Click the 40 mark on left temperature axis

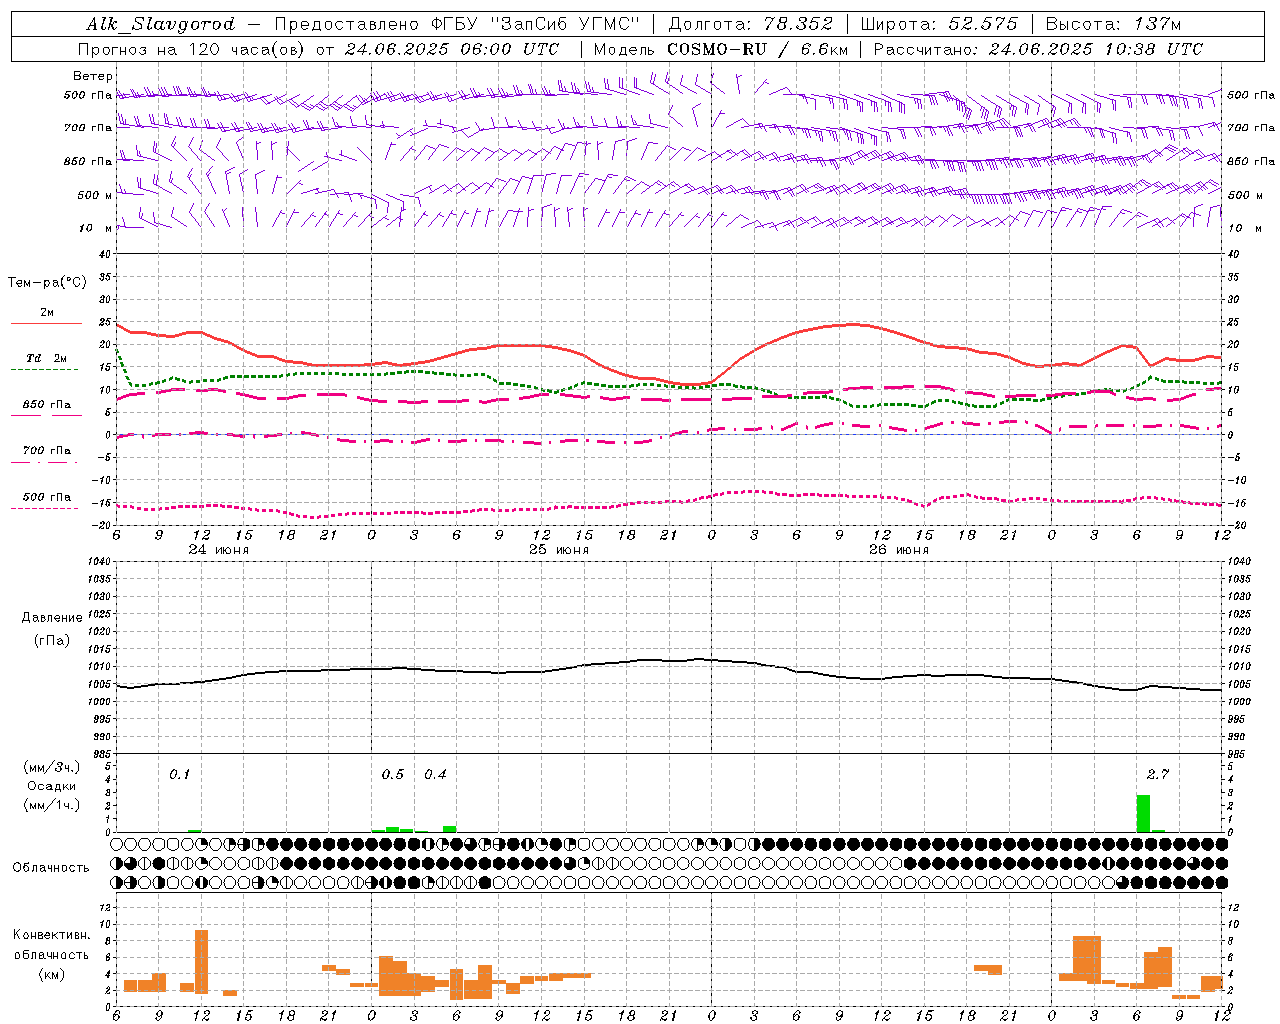click(105, 254)
